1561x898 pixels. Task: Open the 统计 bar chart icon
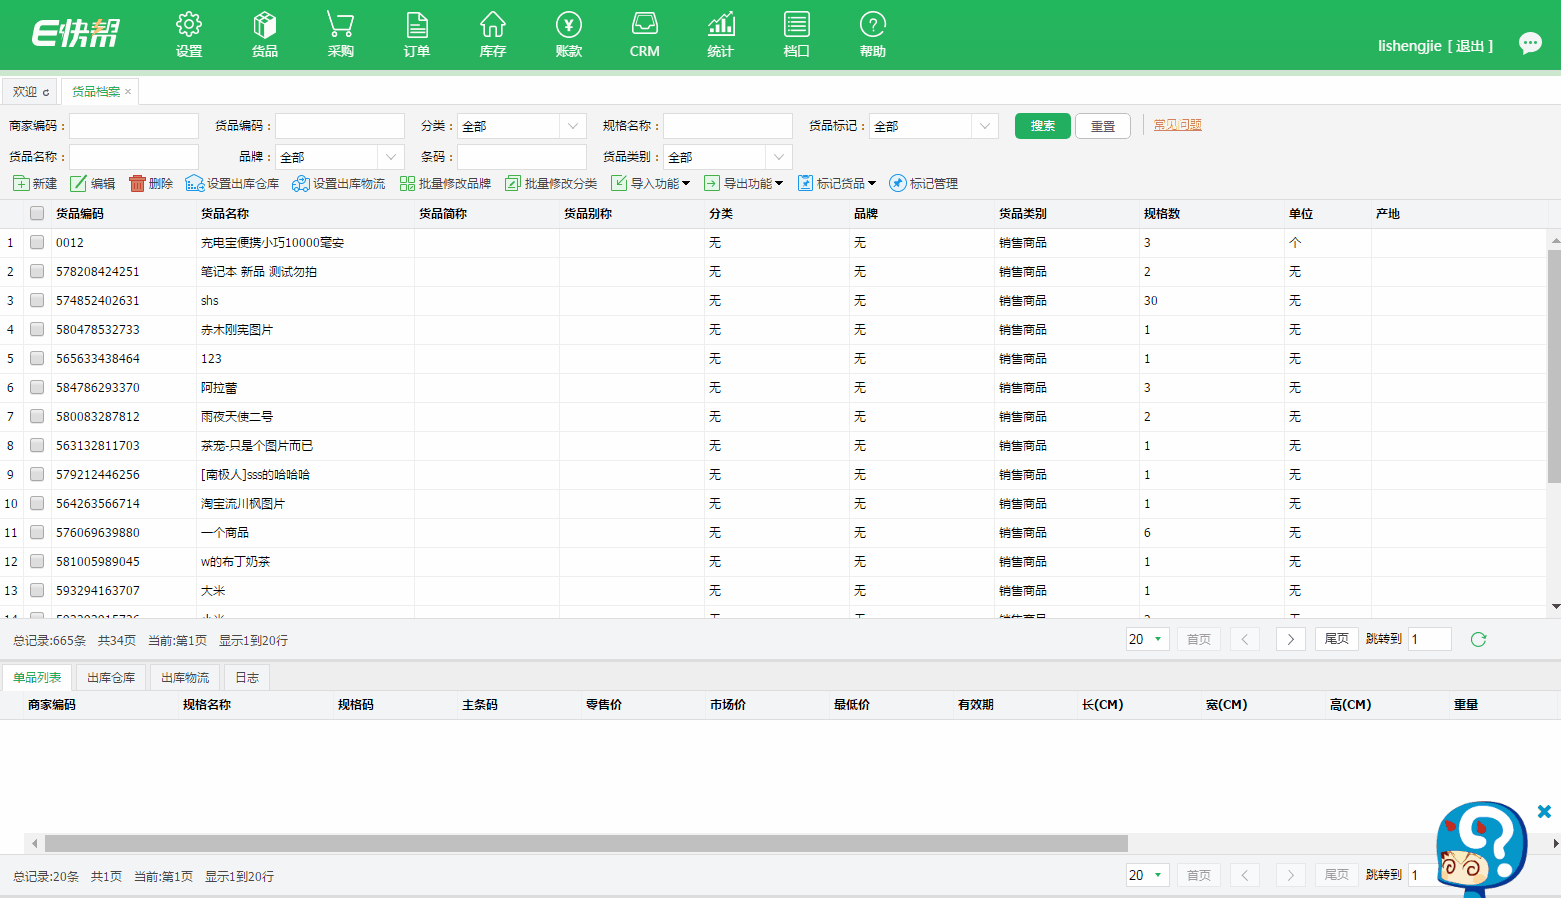click(x=721, y=34)
